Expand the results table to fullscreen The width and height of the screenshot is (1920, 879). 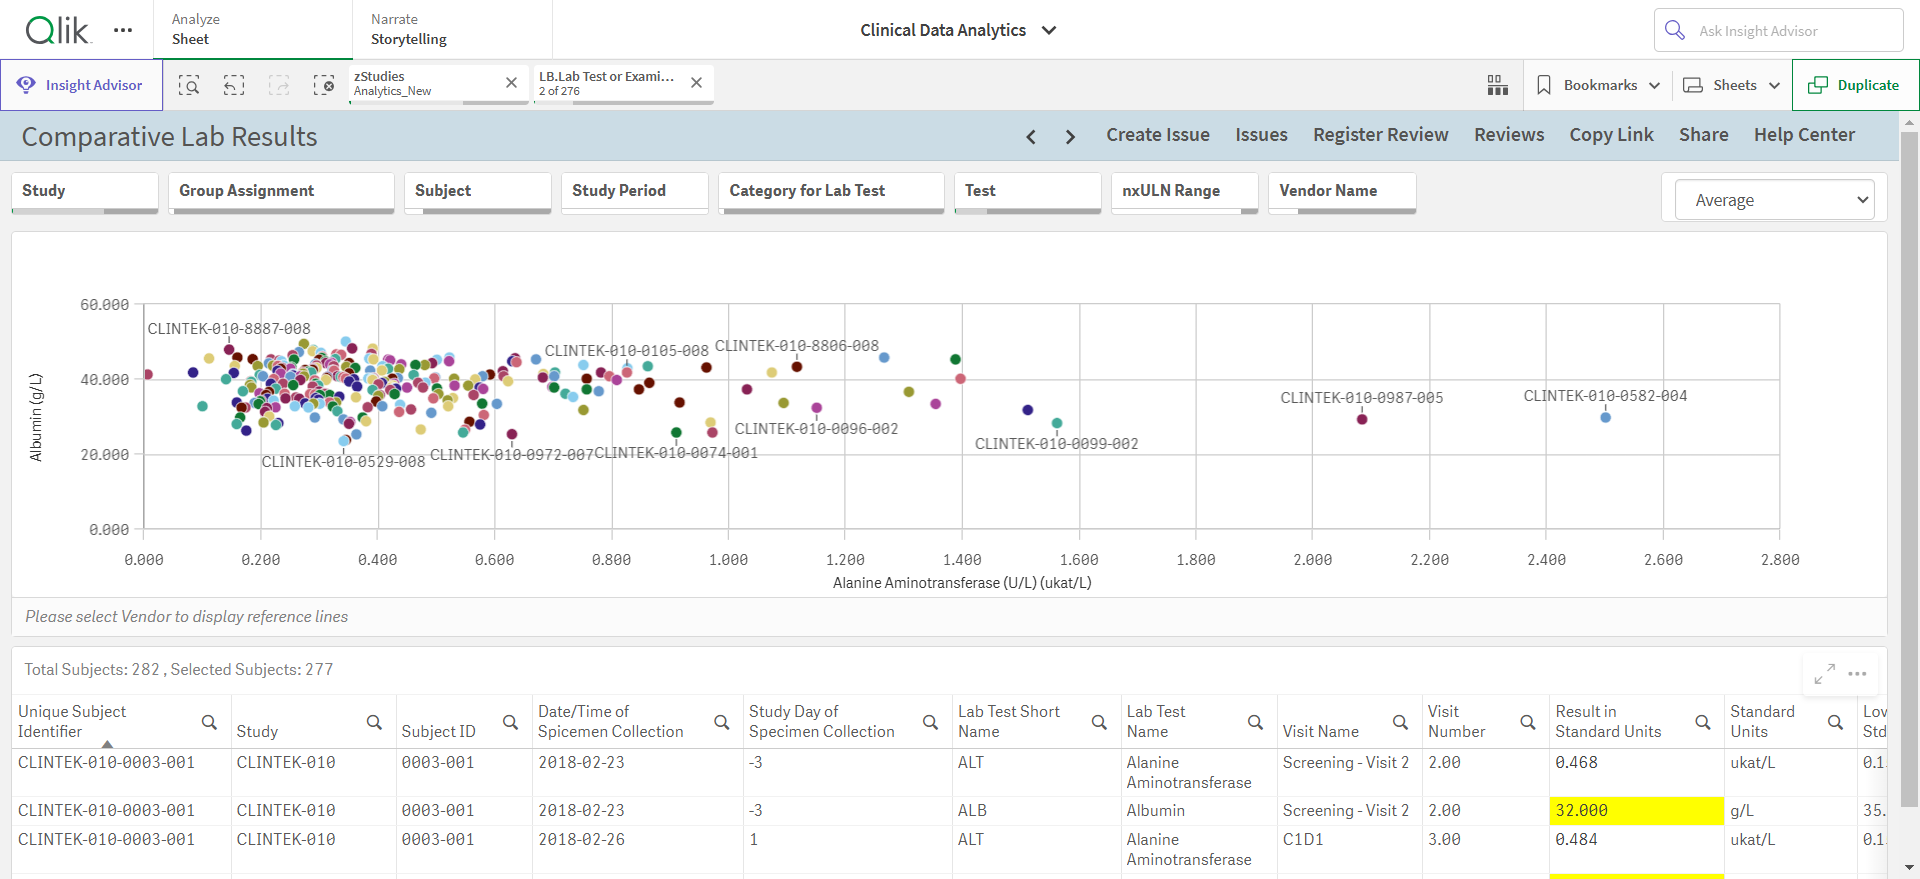pyautogui.click(x=1824, y=674)
